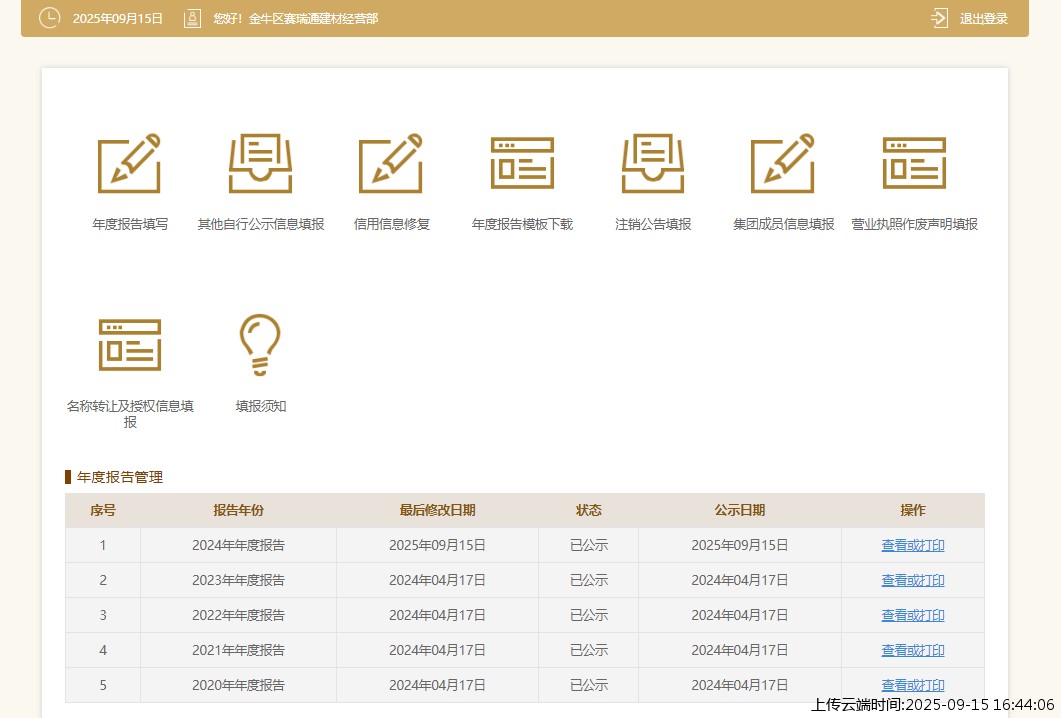The width and height of the screenshot is (1061, 718).
Task: Click the sequence number 5 cell
Action: click(103, 686)
